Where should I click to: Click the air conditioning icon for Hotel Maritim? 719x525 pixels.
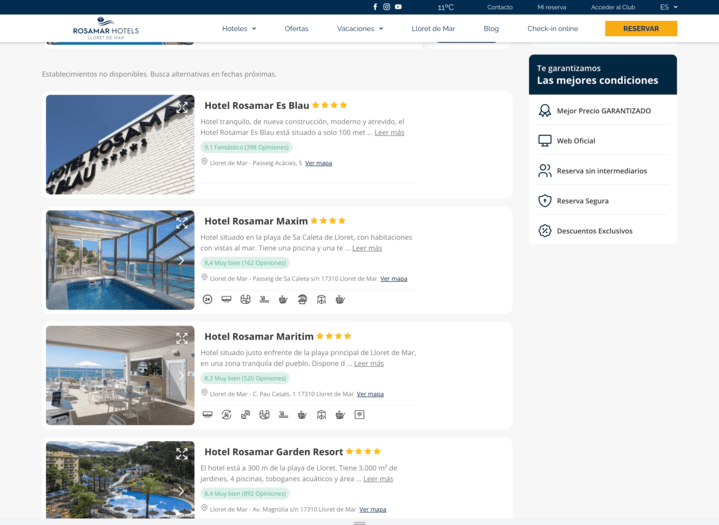click(207, 414)
